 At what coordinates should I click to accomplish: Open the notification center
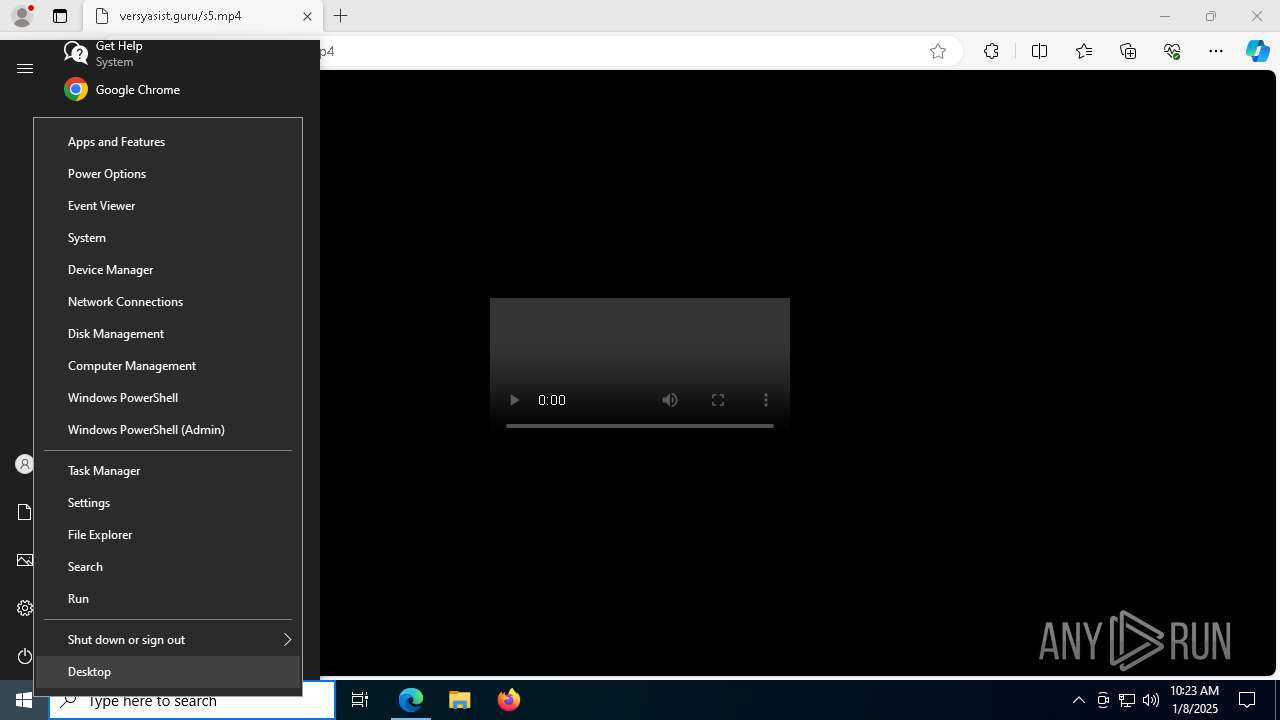[1247, 700]
